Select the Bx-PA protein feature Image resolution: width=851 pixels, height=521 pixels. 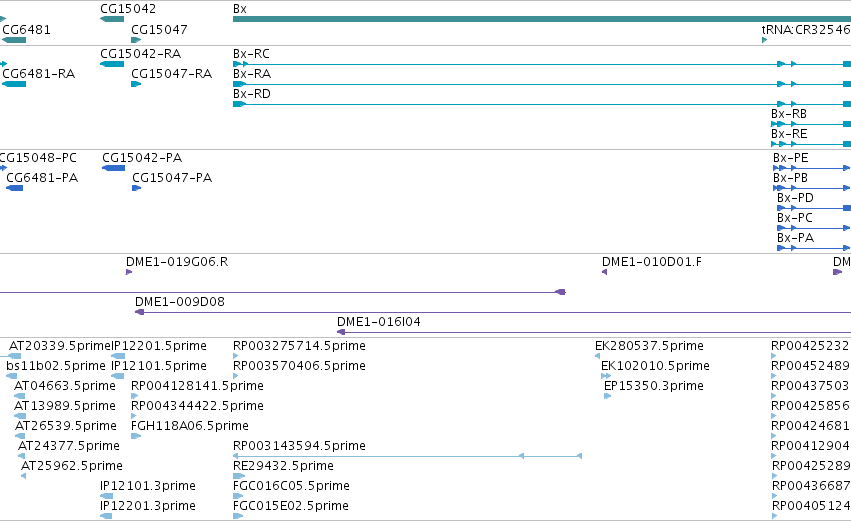[x=795, y=238]
